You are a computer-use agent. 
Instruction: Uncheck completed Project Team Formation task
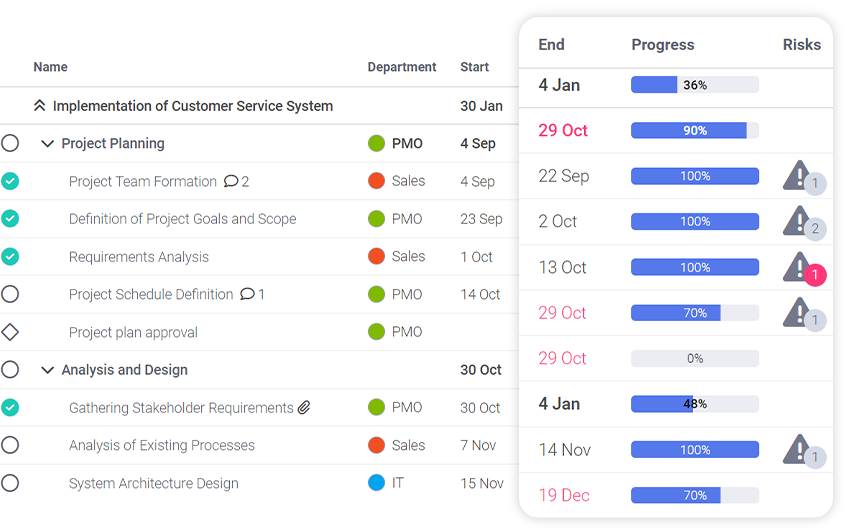point(10,181)
